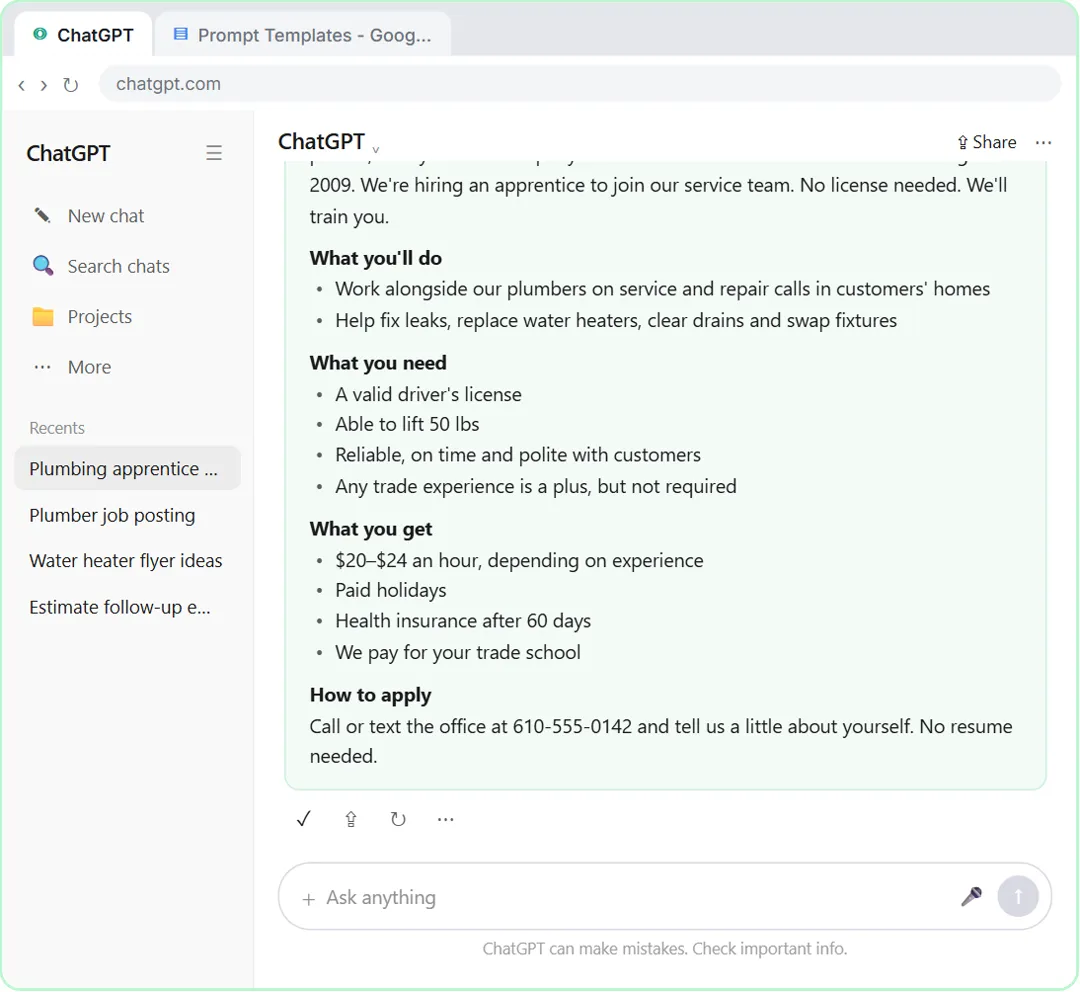Click the checkmark icon below the response
This screenshot has width=1080, height=992.
(303, 819)
